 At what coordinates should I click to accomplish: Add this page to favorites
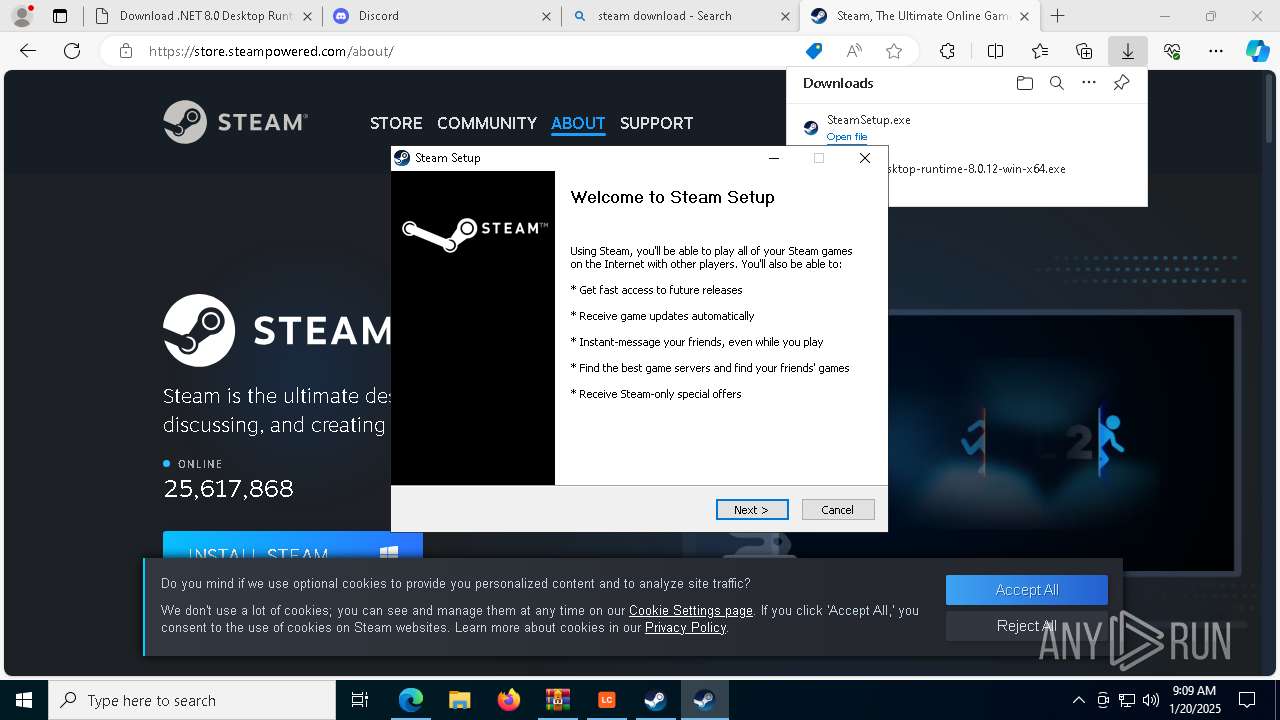[x=894, y=51]
